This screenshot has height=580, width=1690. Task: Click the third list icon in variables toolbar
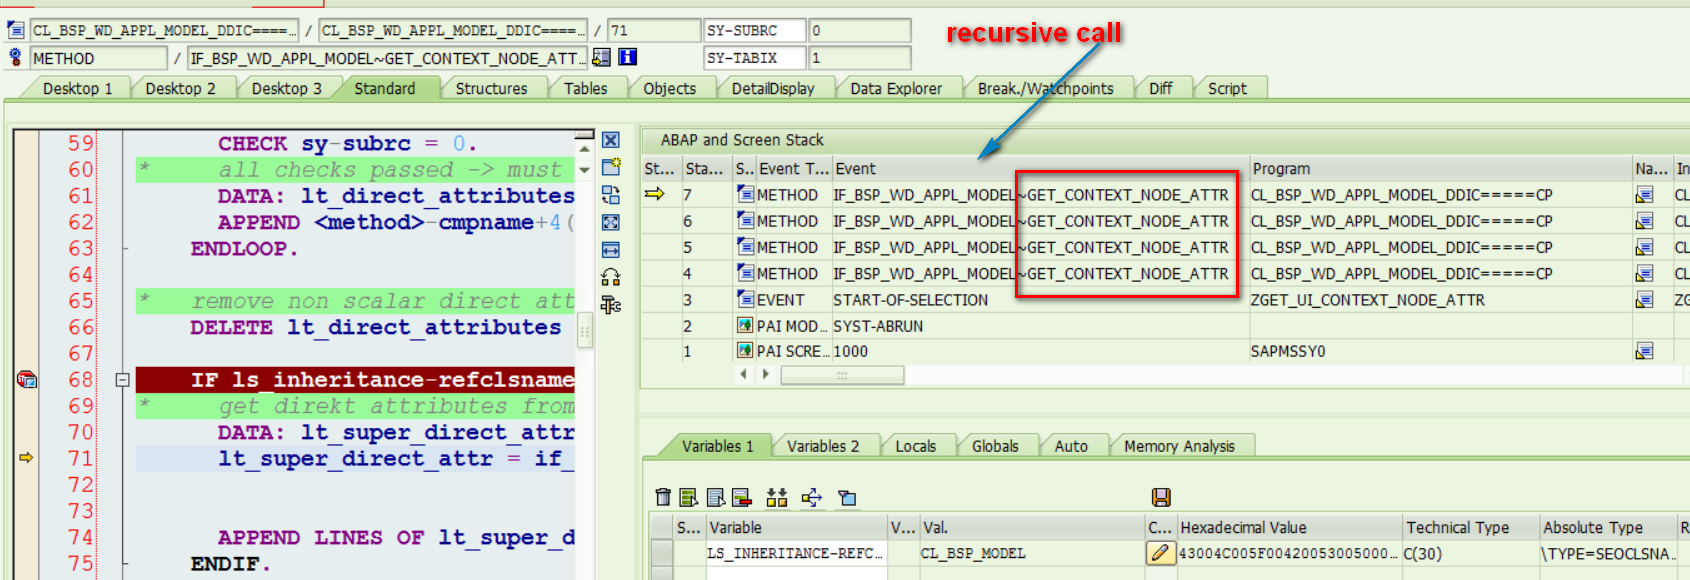pos(716,497)
